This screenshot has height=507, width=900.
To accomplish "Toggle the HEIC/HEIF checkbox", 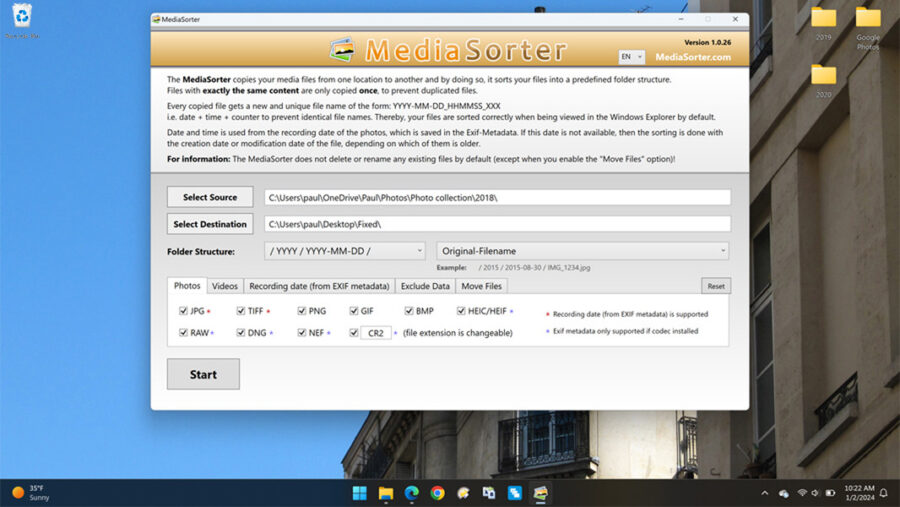I will [x=461, y=311].
